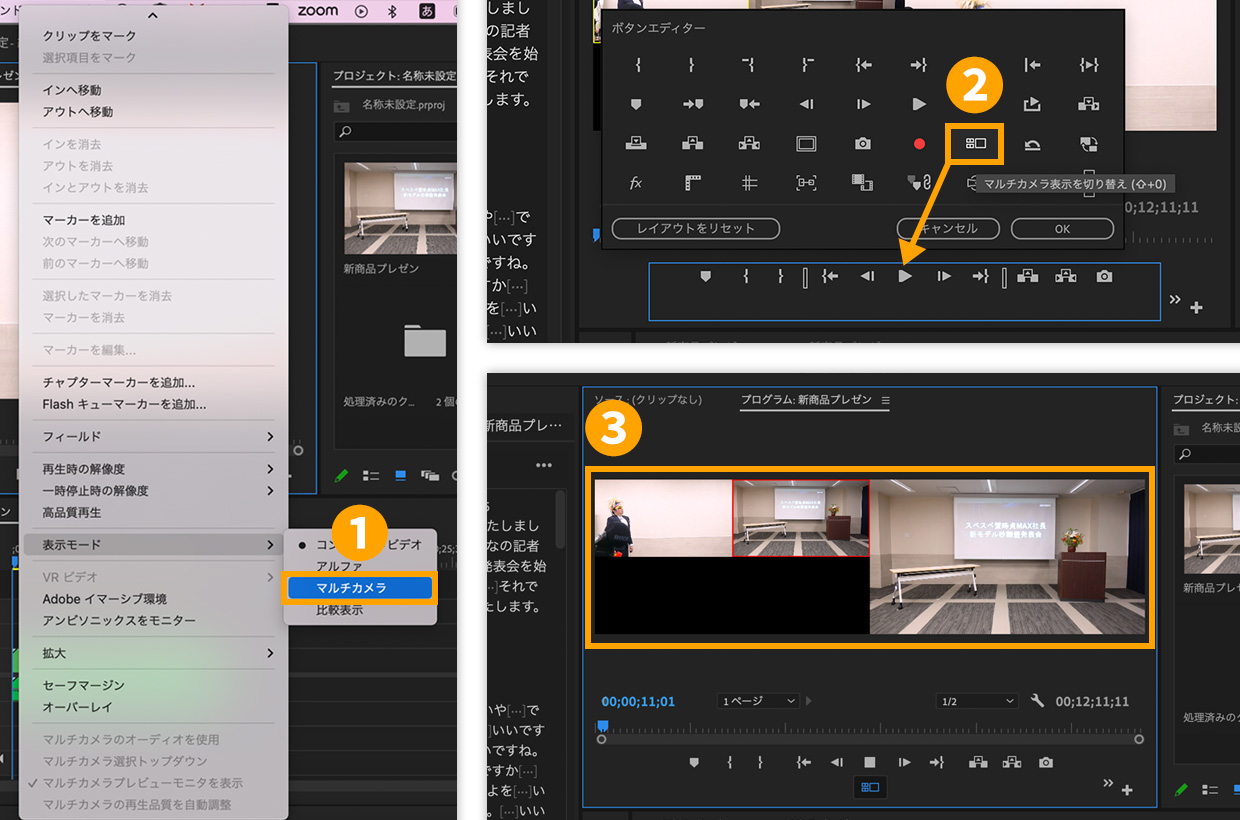The height and width of the screenshot is (820, 1240).
Task: Click Show Rulers icon in Button Editor
Action: click(693, 183)
